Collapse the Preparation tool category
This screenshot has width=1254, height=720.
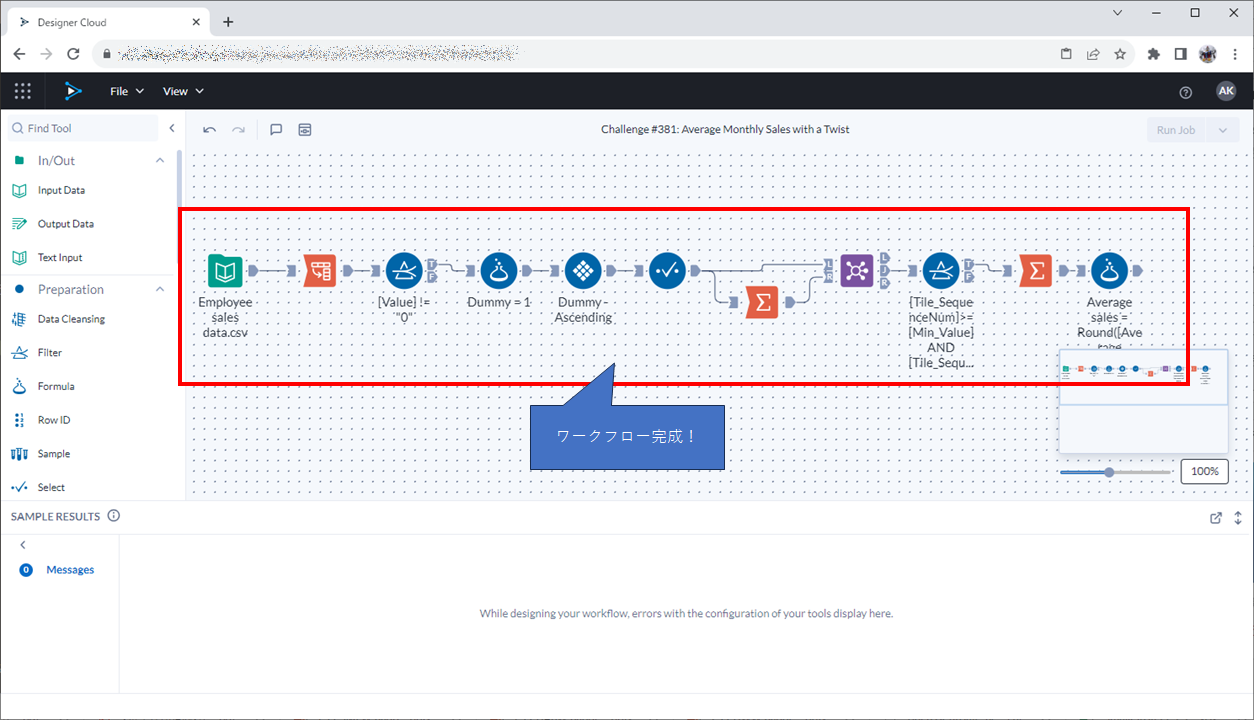[x=160, y=290]
